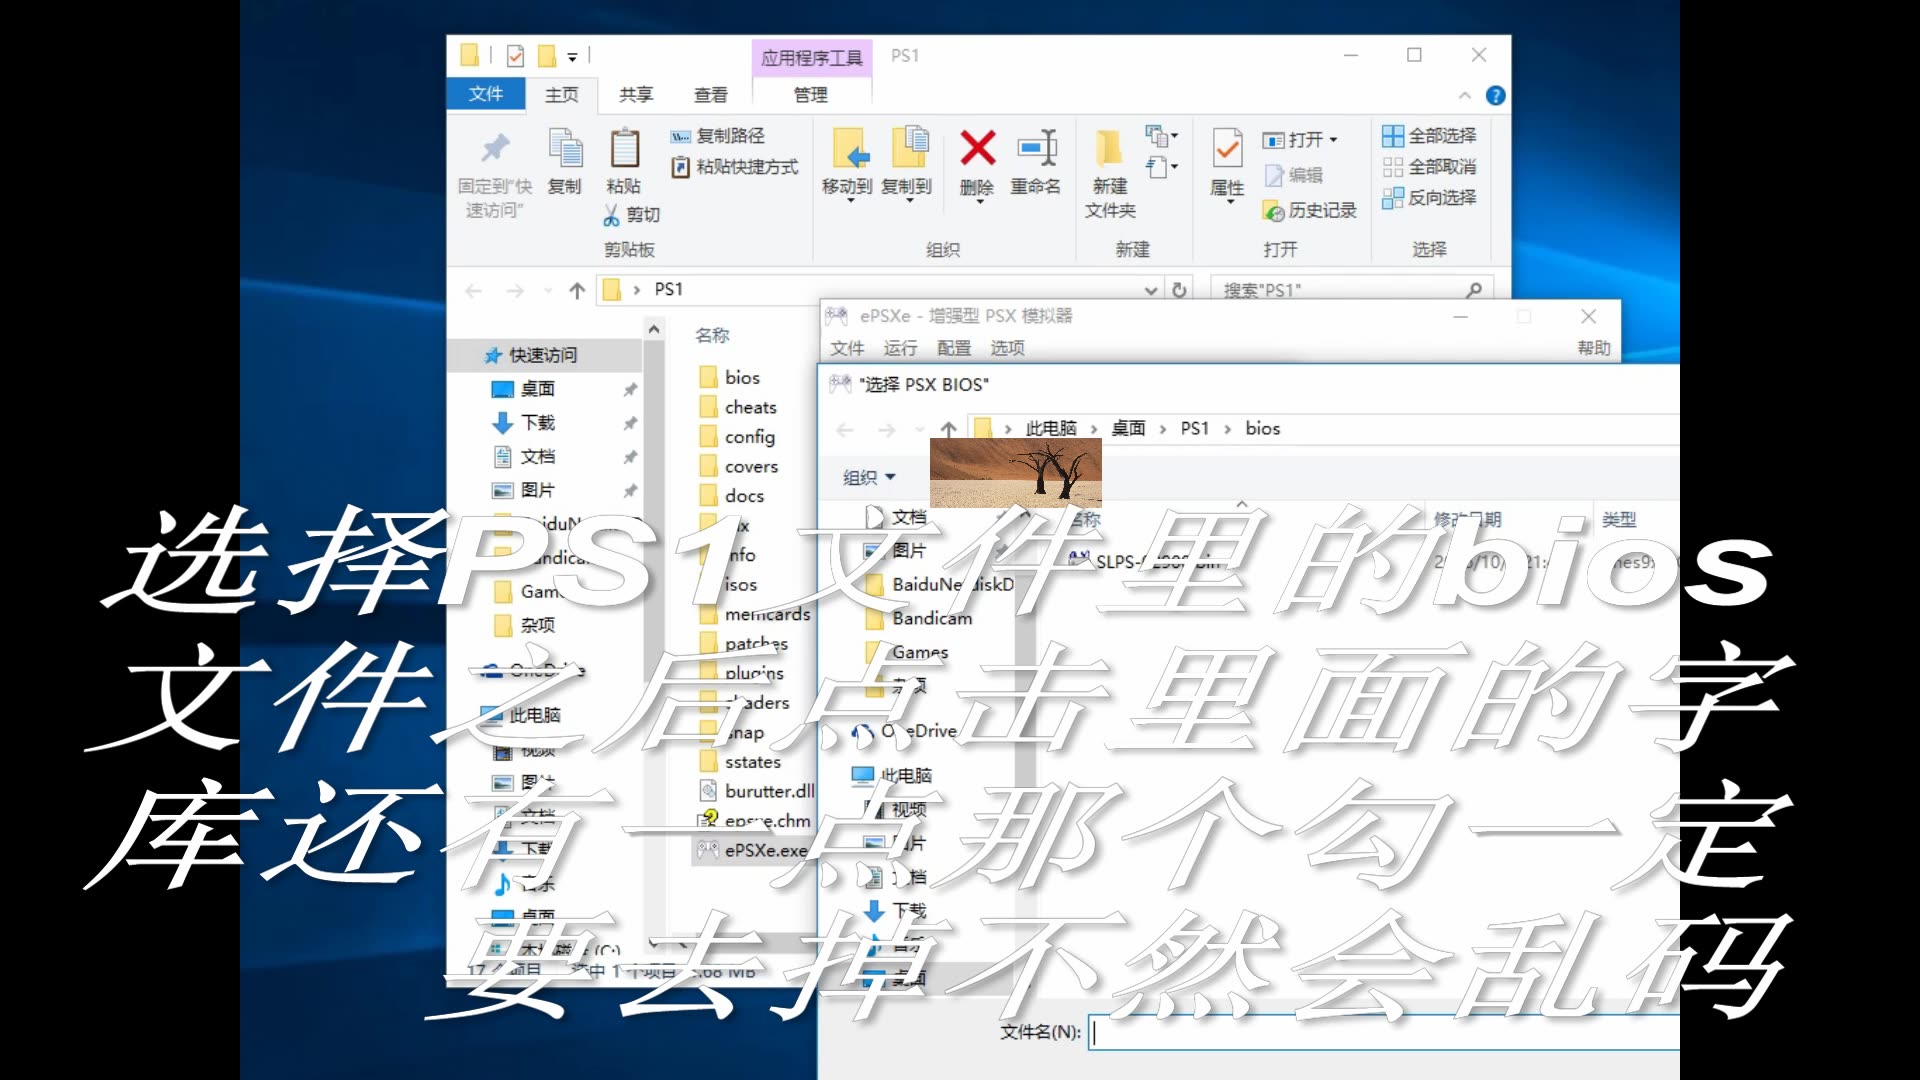Click the New Folder icon
This screenshot has width=1920, height=1080.
coord(1108,149)
